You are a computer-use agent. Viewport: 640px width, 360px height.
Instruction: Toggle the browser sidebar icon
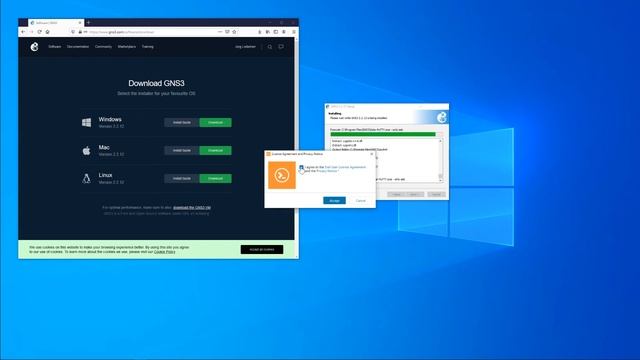click(276, 32)
